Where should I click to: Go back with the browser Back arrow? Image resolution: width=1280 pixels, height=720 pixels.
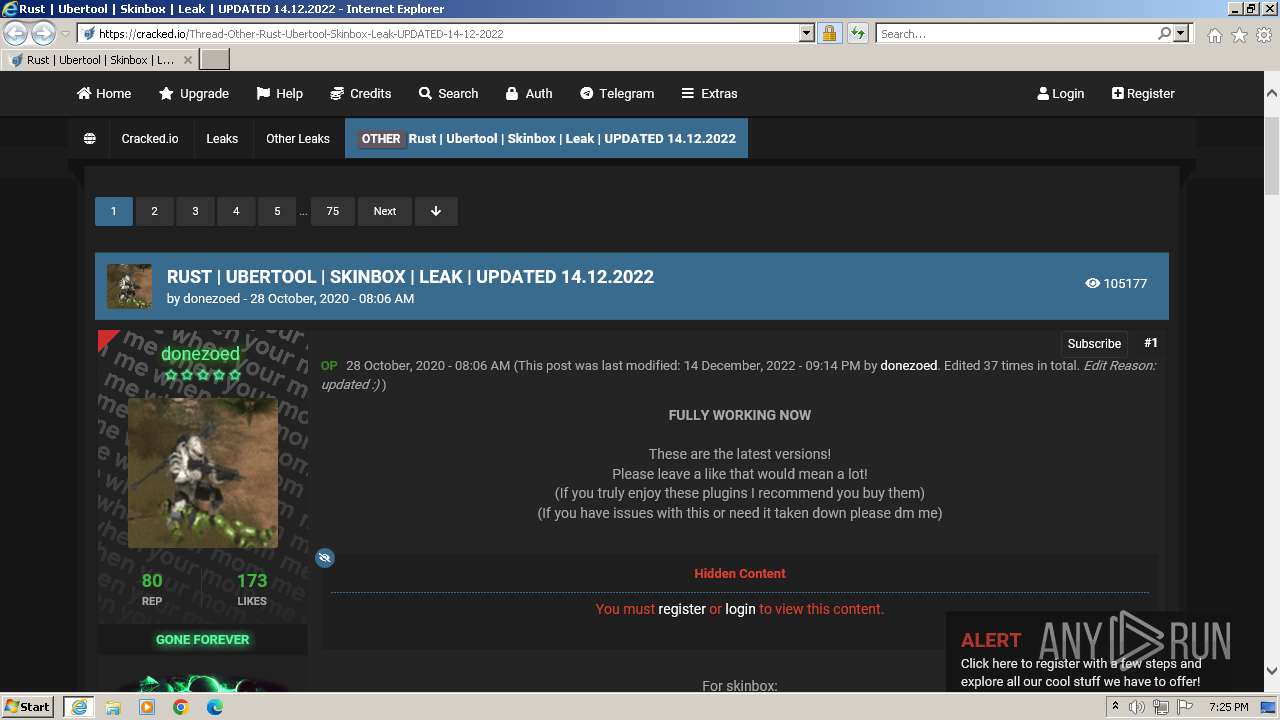(16, 33)
